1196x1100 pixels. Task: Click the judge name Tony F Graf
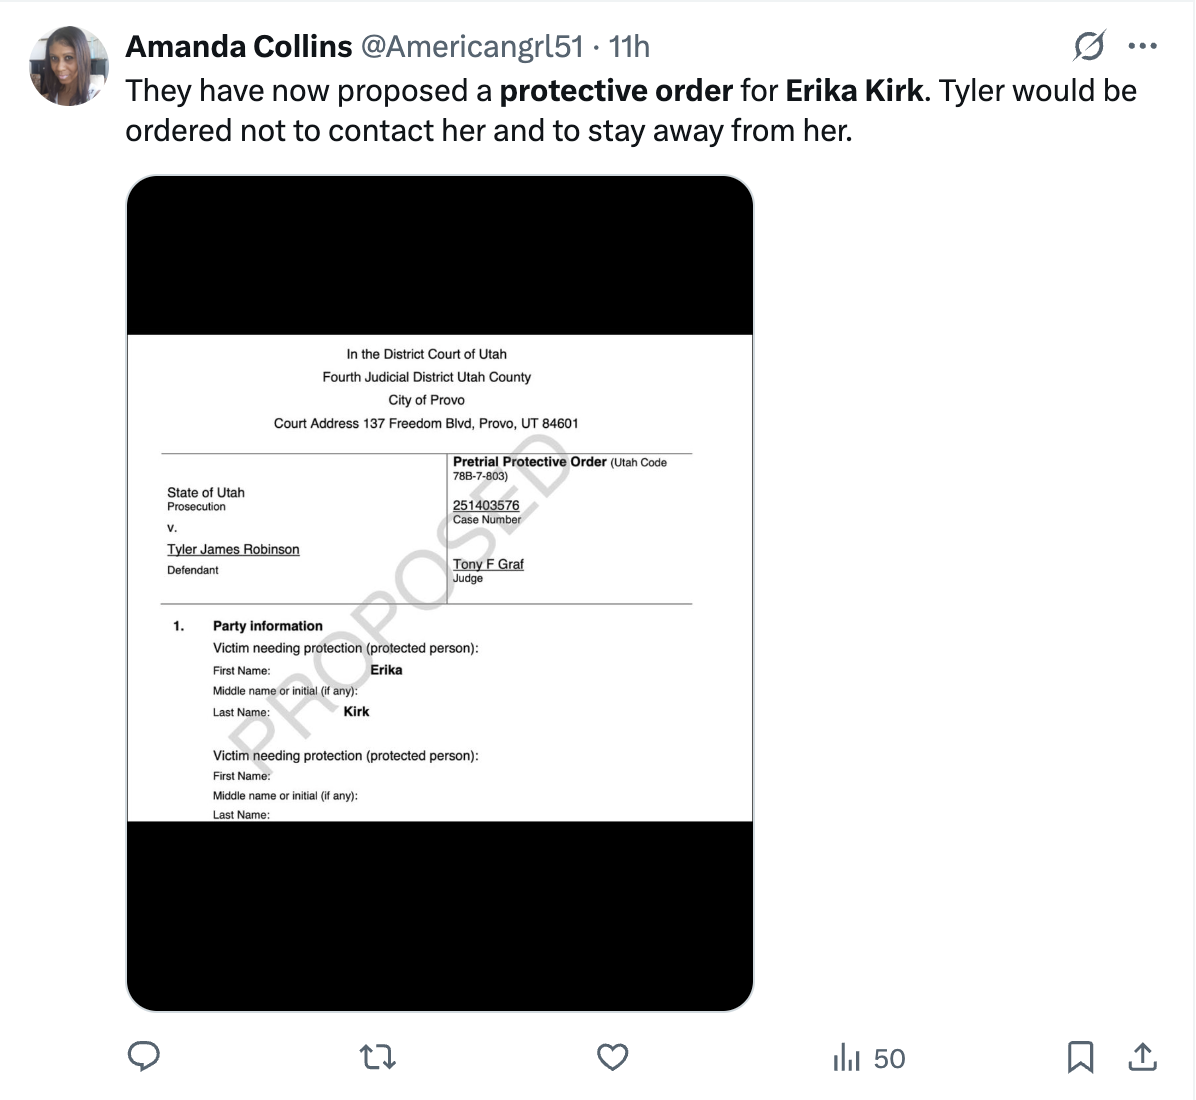pos(488,564)
